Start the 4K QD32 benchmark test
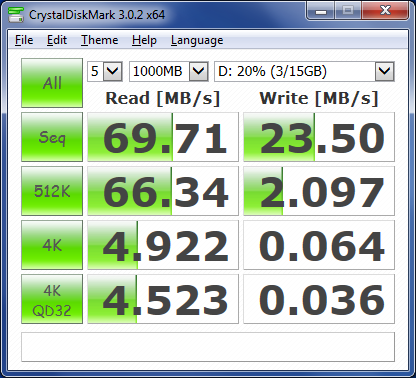The image size is (416, 378). [x=52, y=299]
